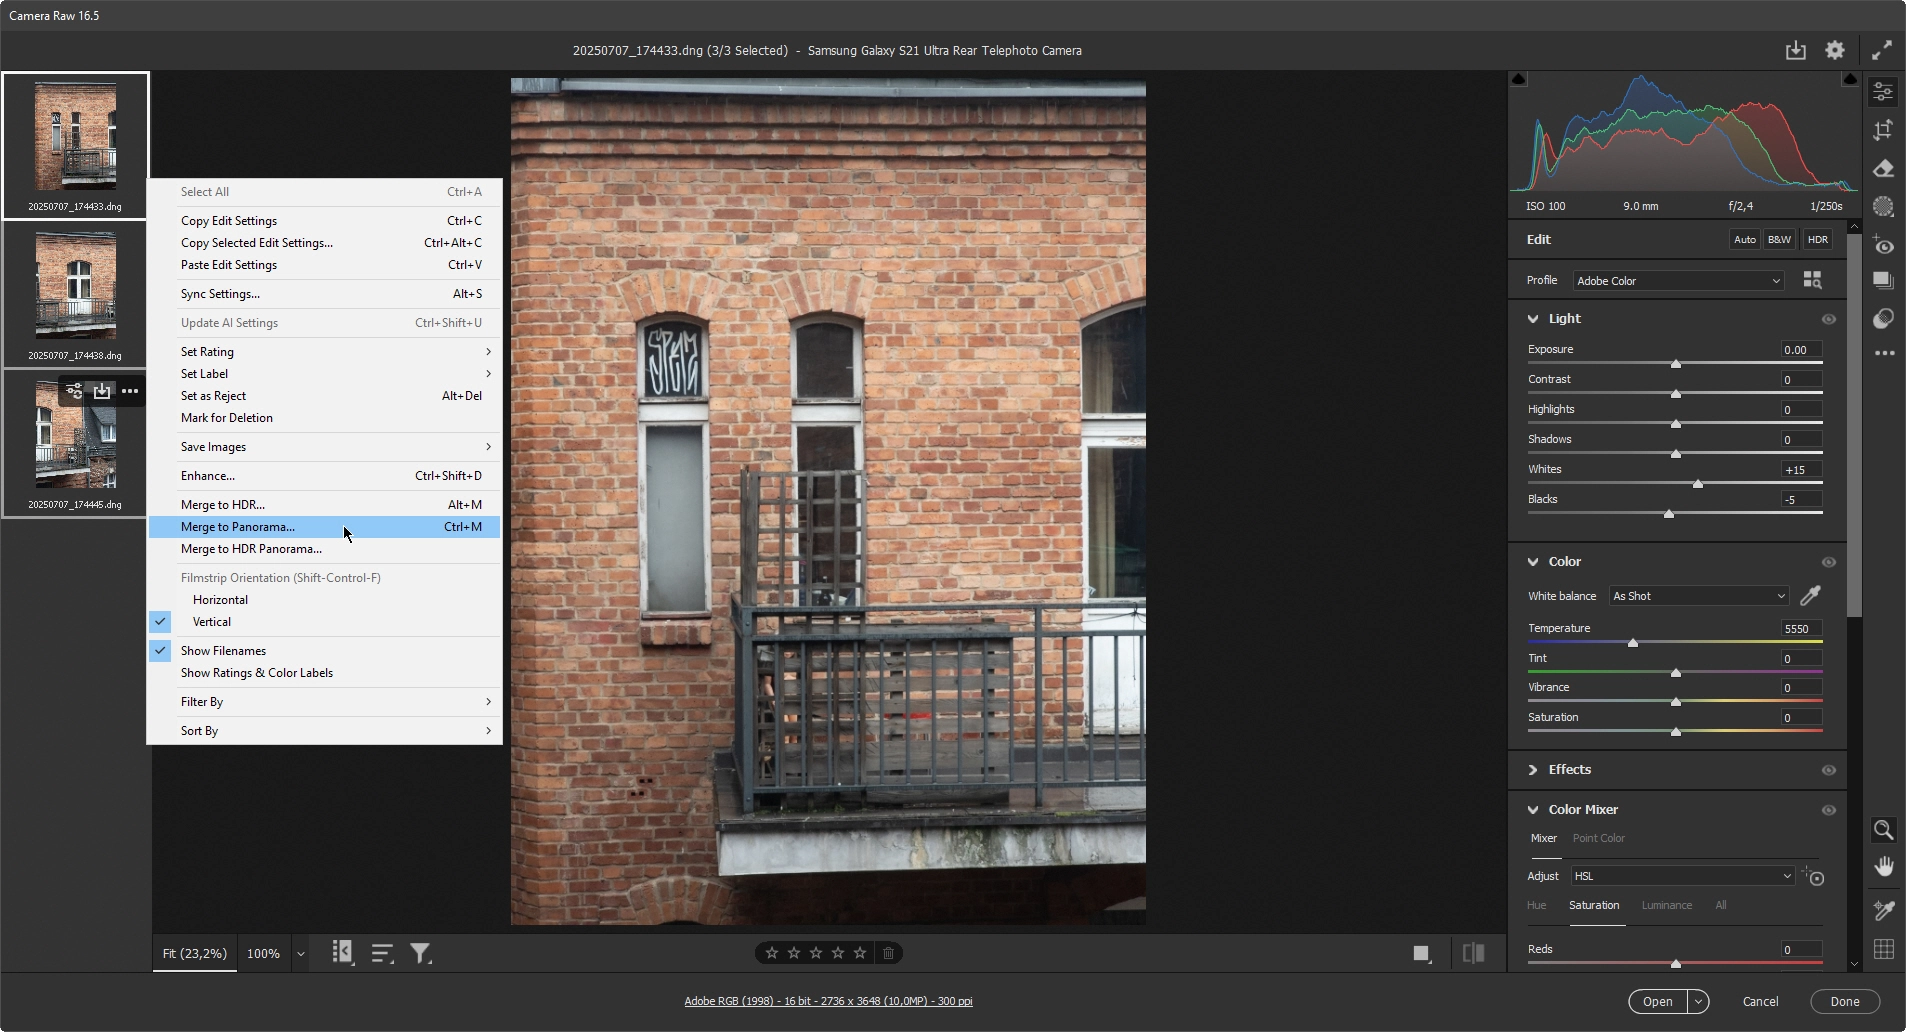
Task: Toggle the grid overlay icon
Action: coord(1883,949)
